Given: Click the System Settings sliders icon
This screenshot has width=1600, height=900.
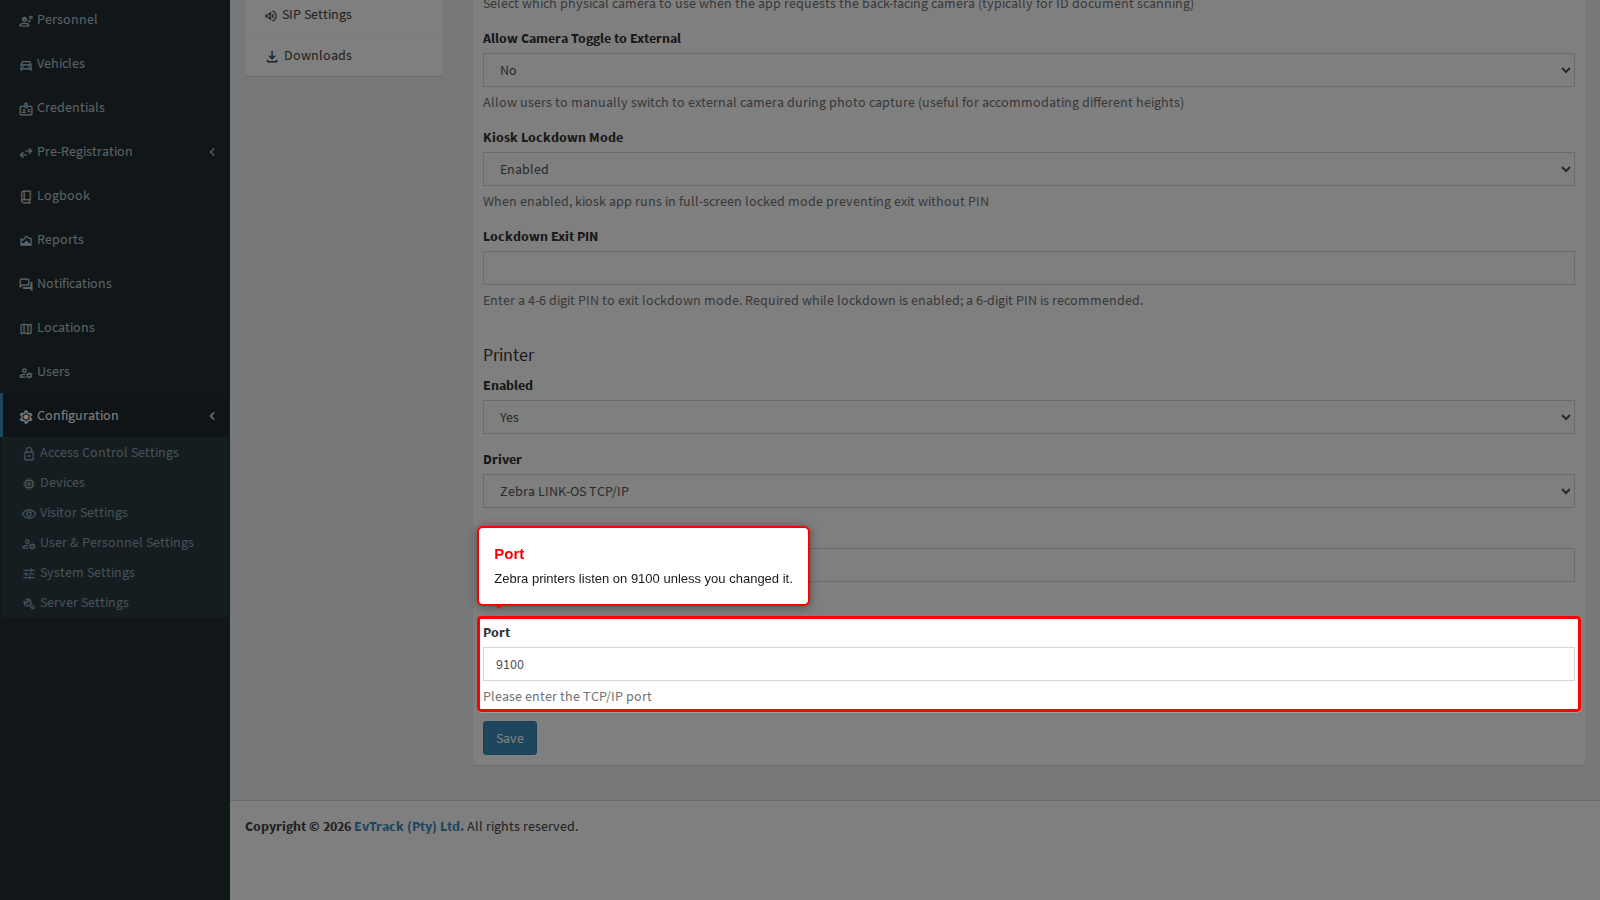Looking at the screenshot, I should (x=29, y=574).
